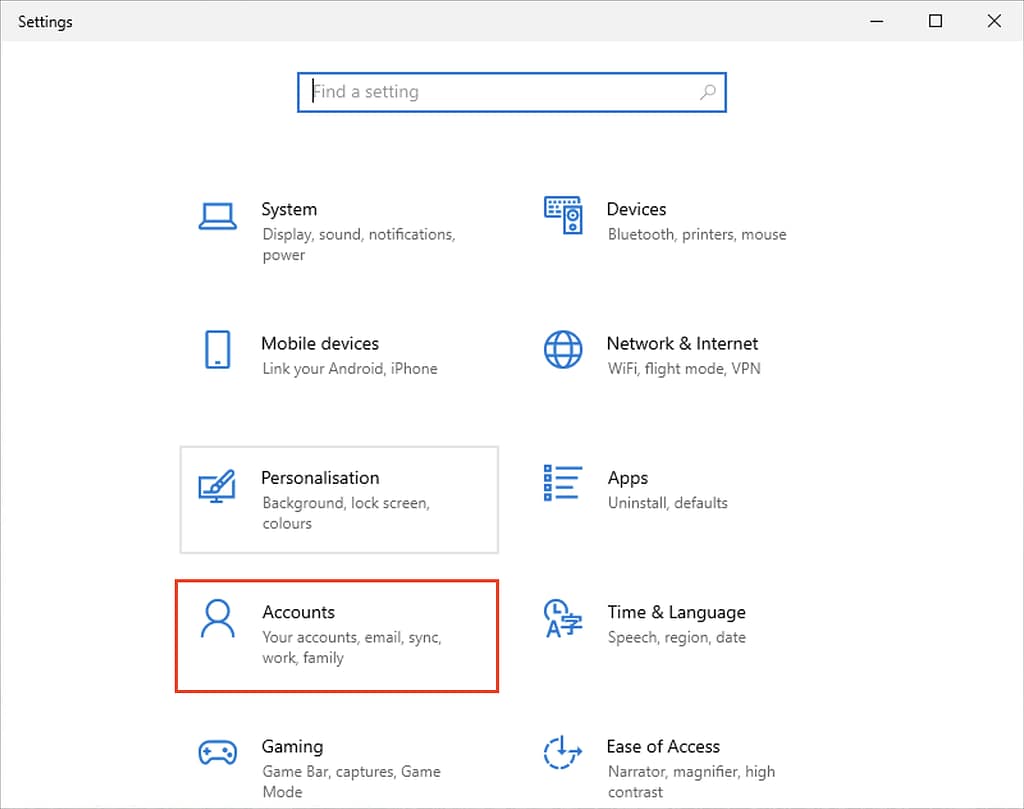1024x809 pixels.
Task: Click inside the Find a setting field
Action: click(480, 92)
